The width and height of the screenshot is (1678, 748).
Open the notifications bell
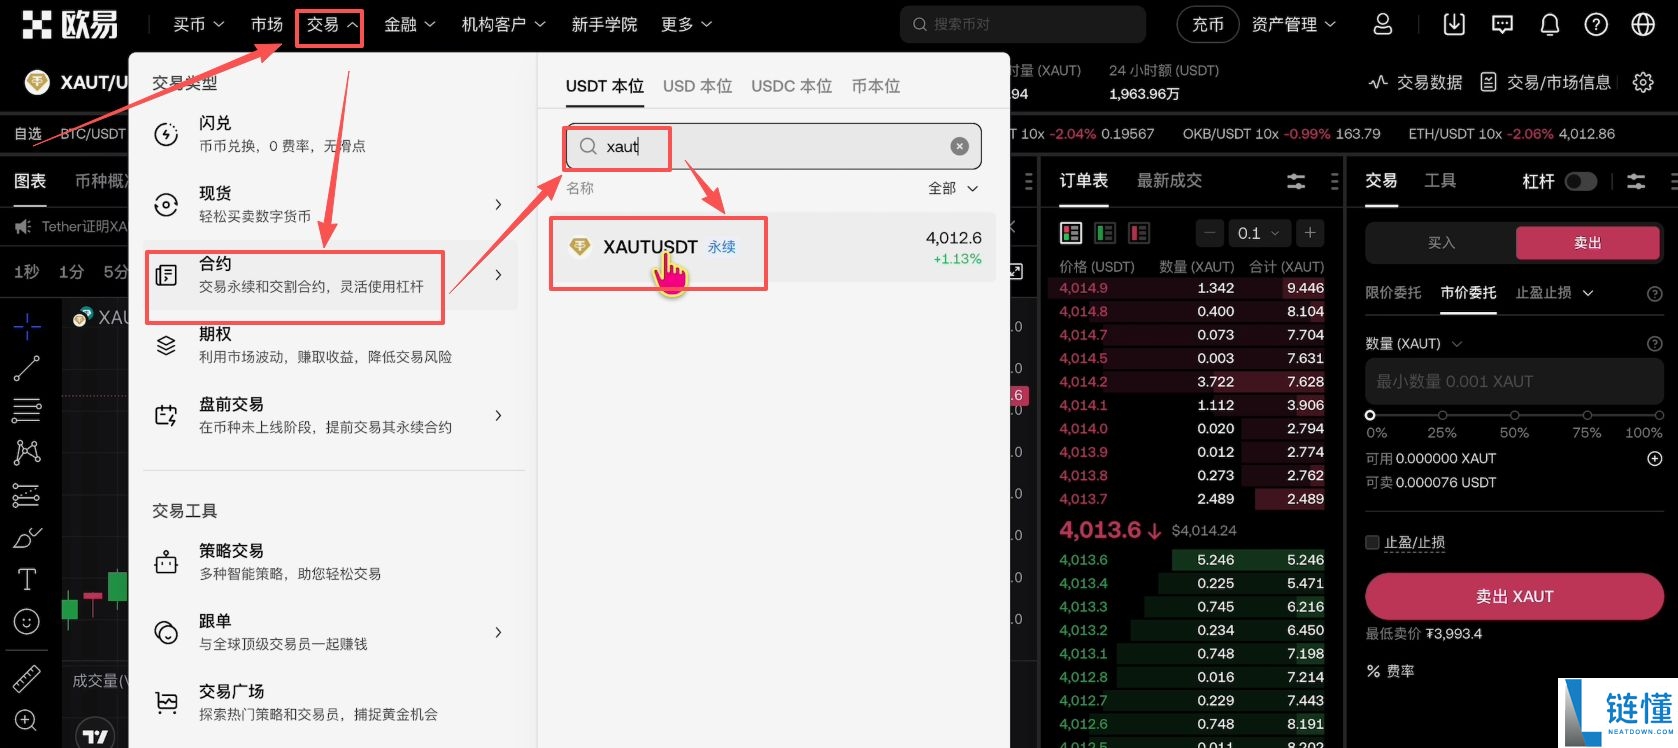click(x=1549, y=24)
